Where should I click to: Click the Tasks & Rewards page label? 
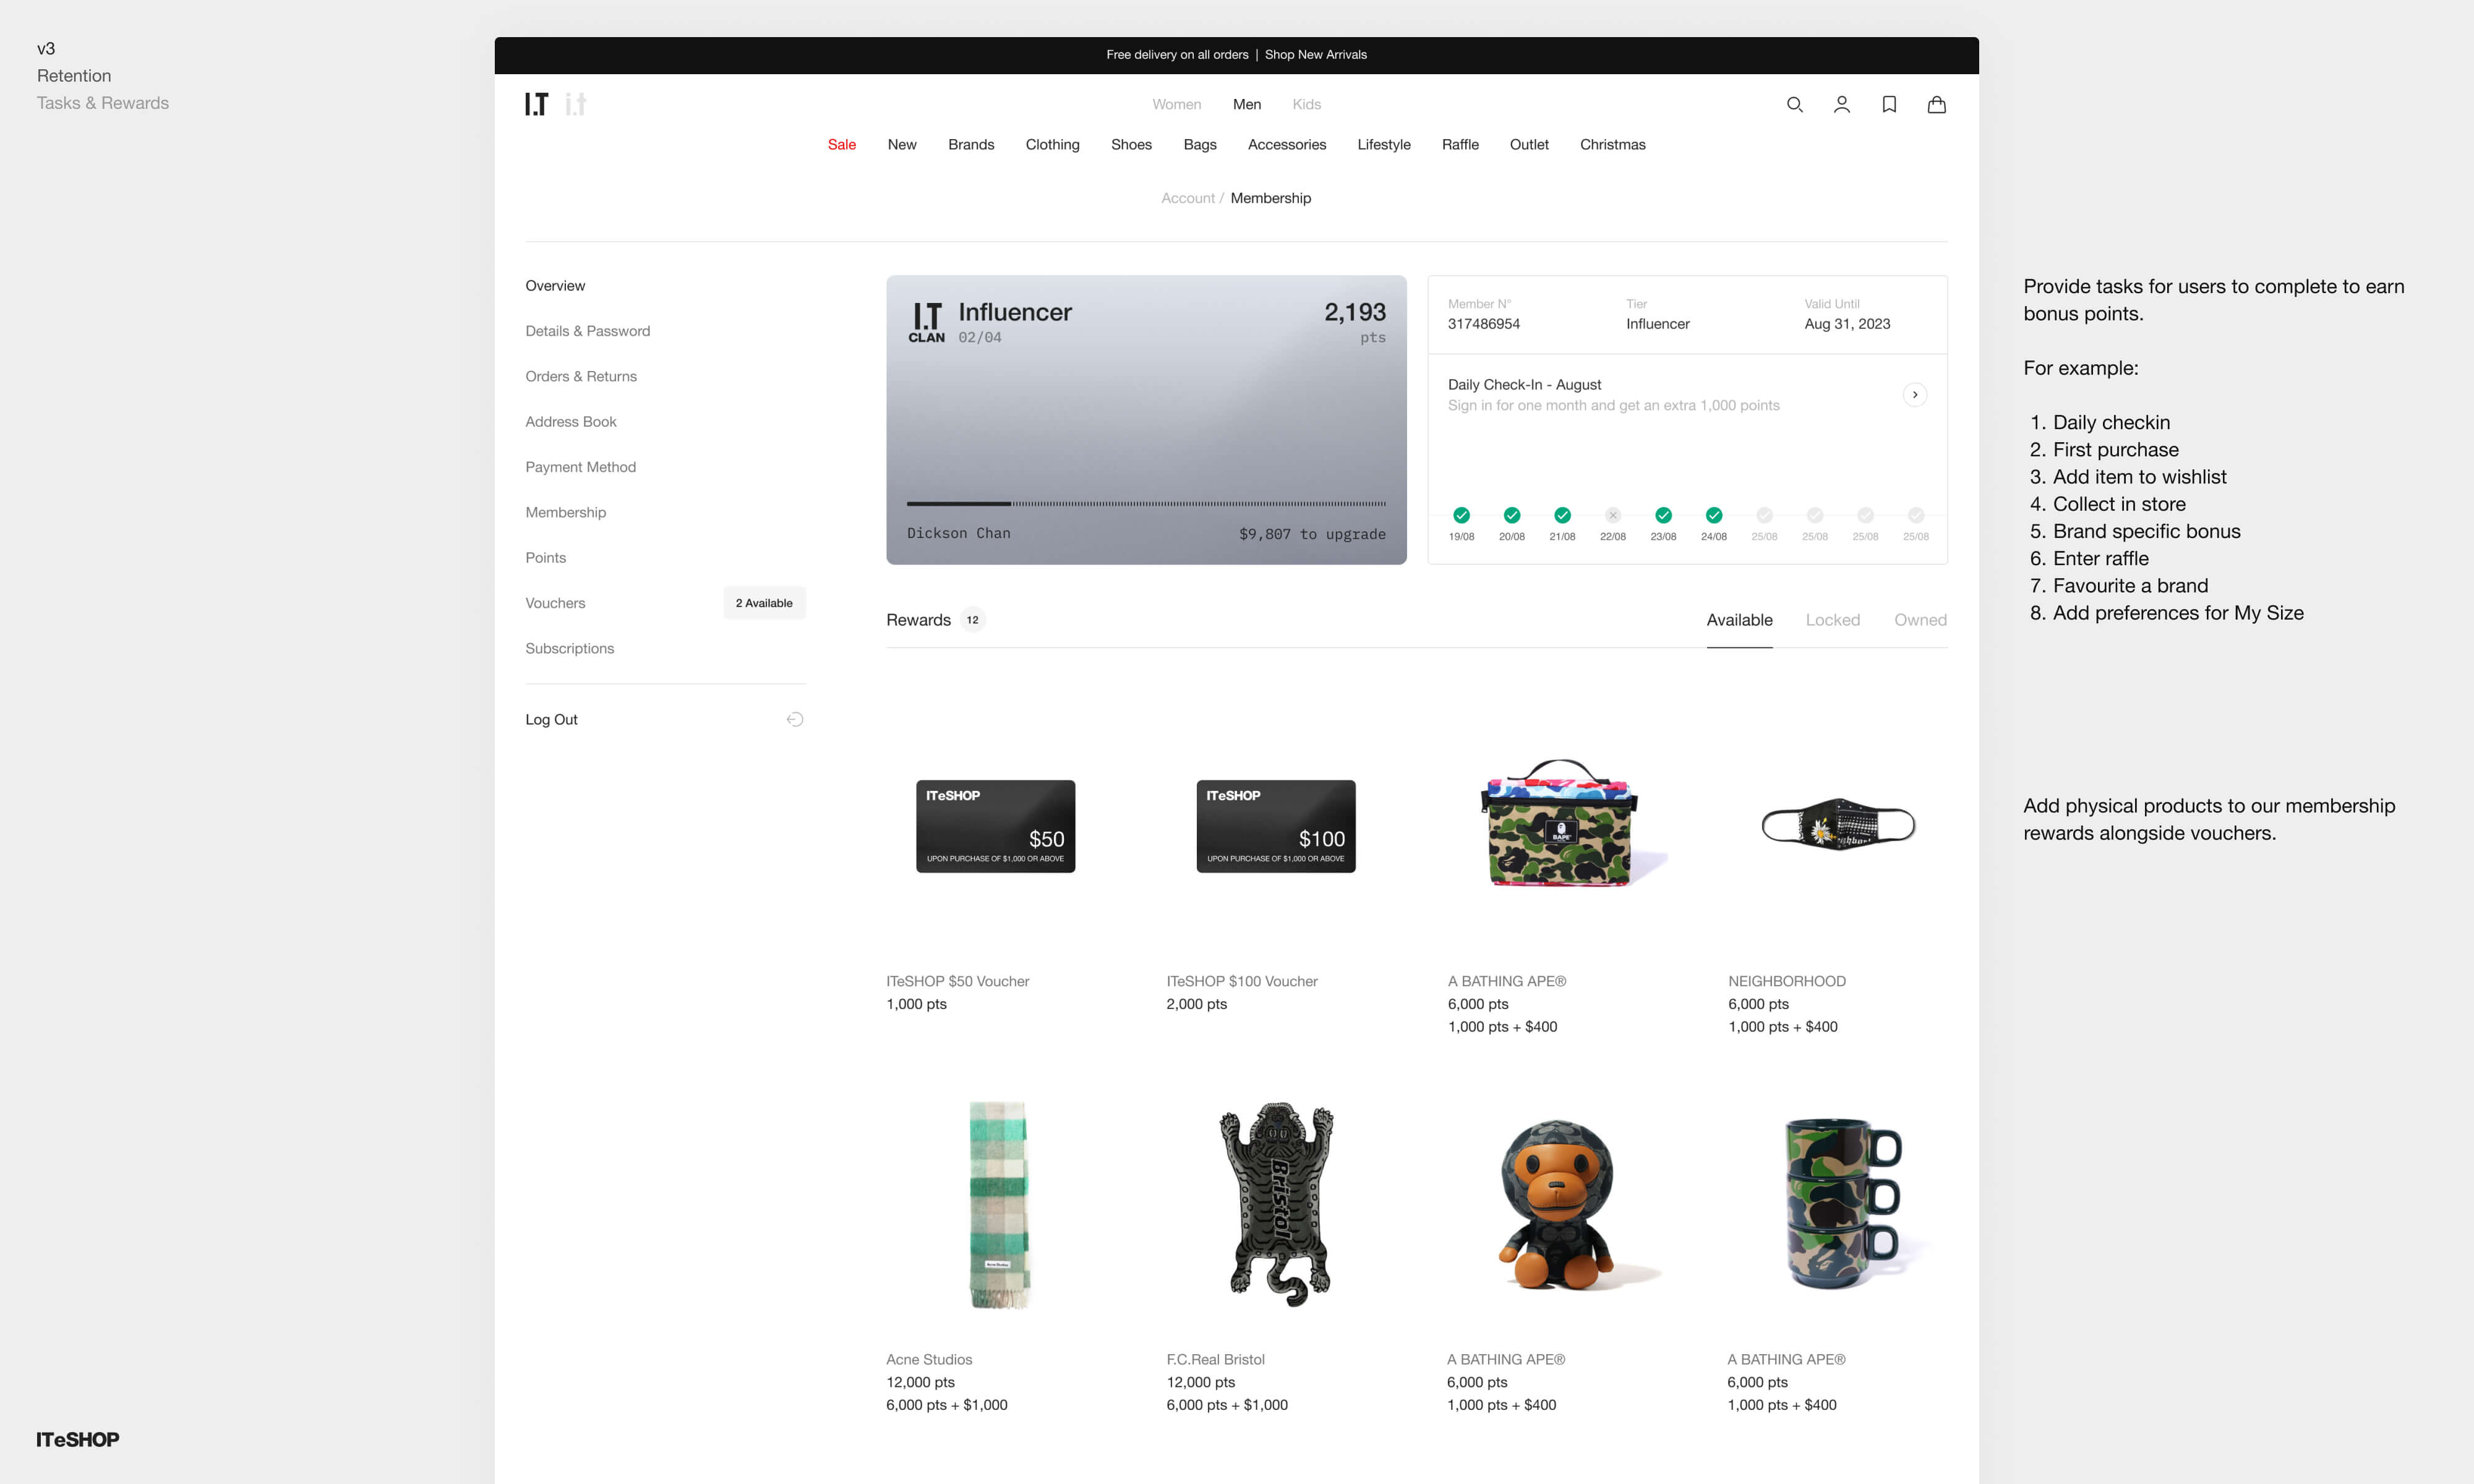(103, 103)
